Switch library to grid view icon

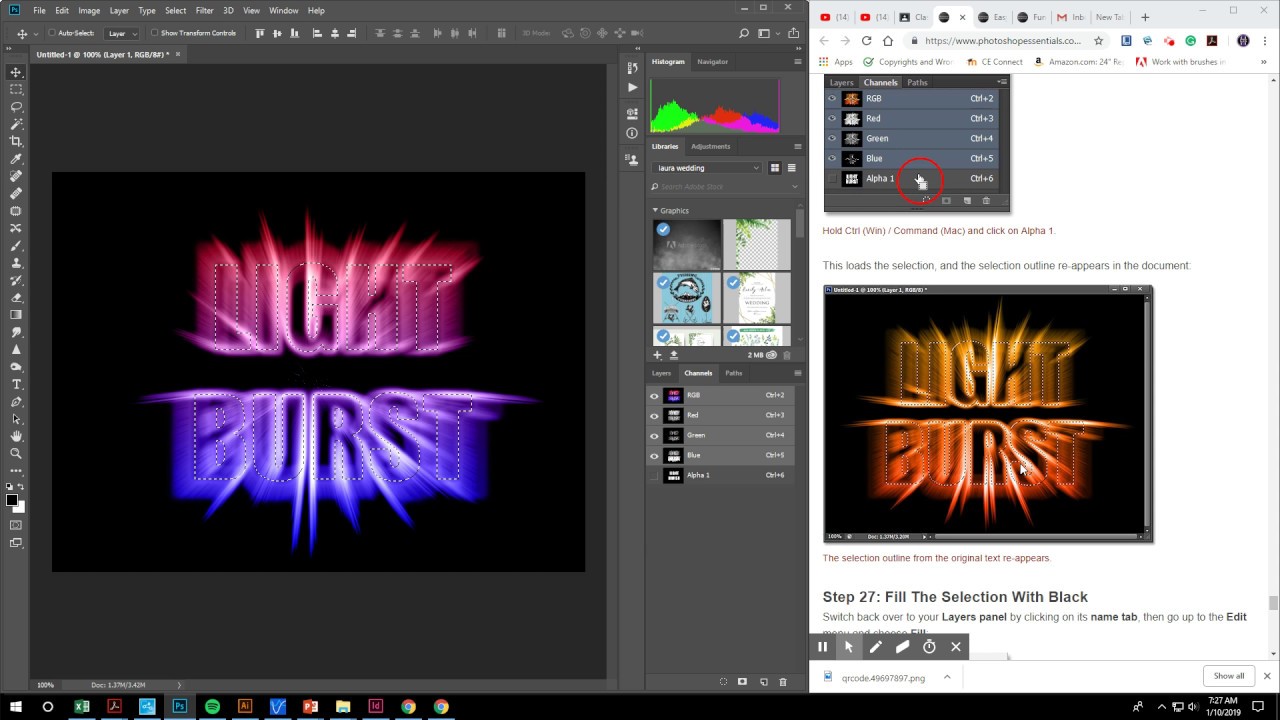[775, 168]
